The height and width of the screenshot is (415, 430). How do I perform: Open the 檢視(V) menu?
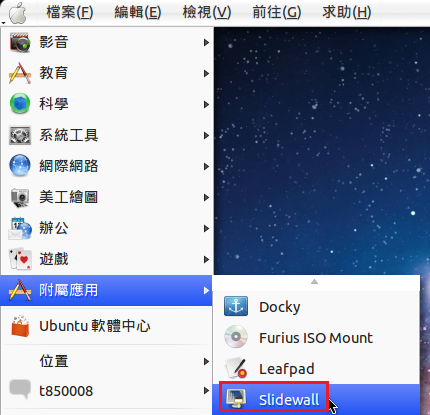pos(207,13)
